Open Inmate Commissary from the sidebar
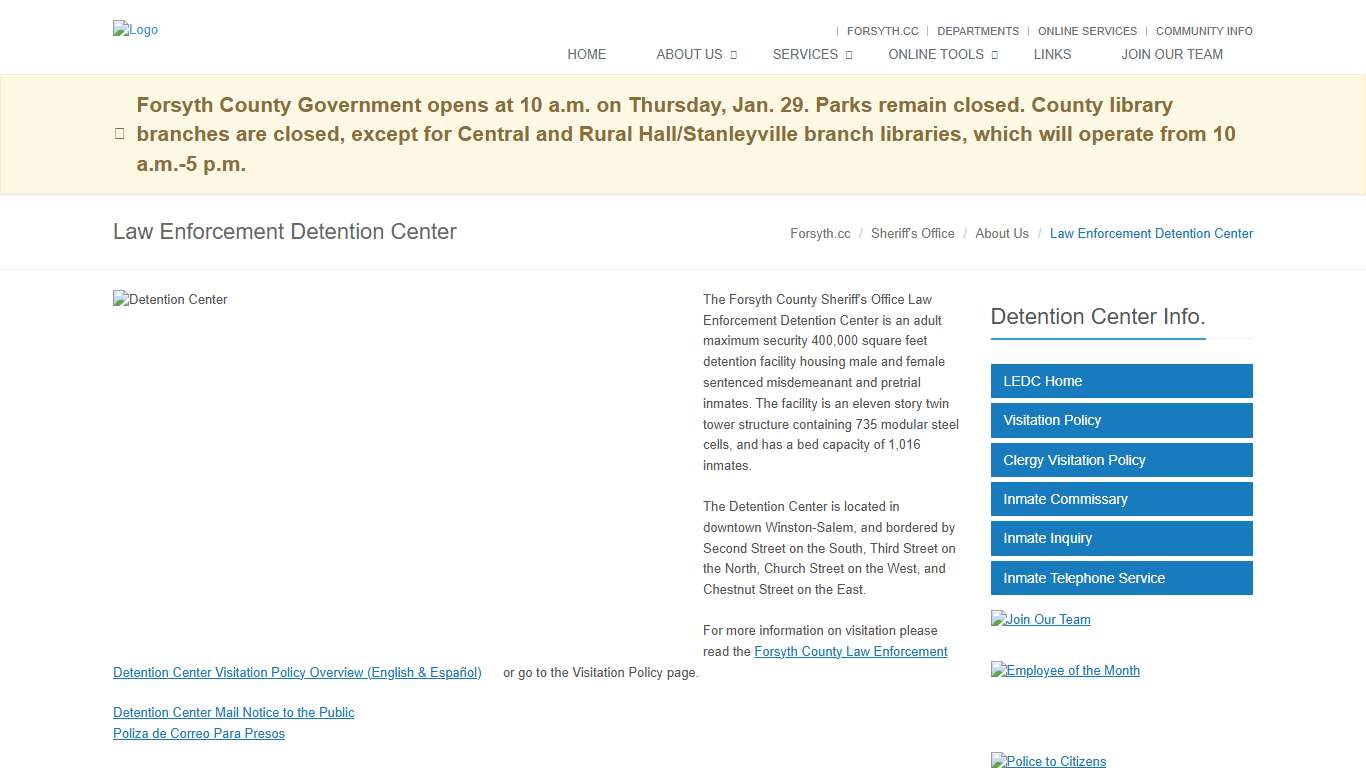The height and width of the screenshot is (768, 1366). [x=1121, y=499]
